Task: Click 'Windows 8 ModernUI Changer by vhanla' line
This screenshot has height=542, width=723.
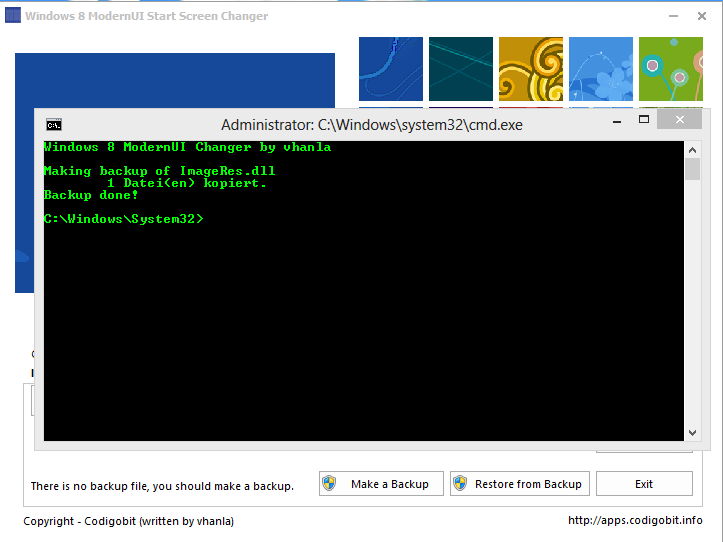Action: tap(188, 147)
